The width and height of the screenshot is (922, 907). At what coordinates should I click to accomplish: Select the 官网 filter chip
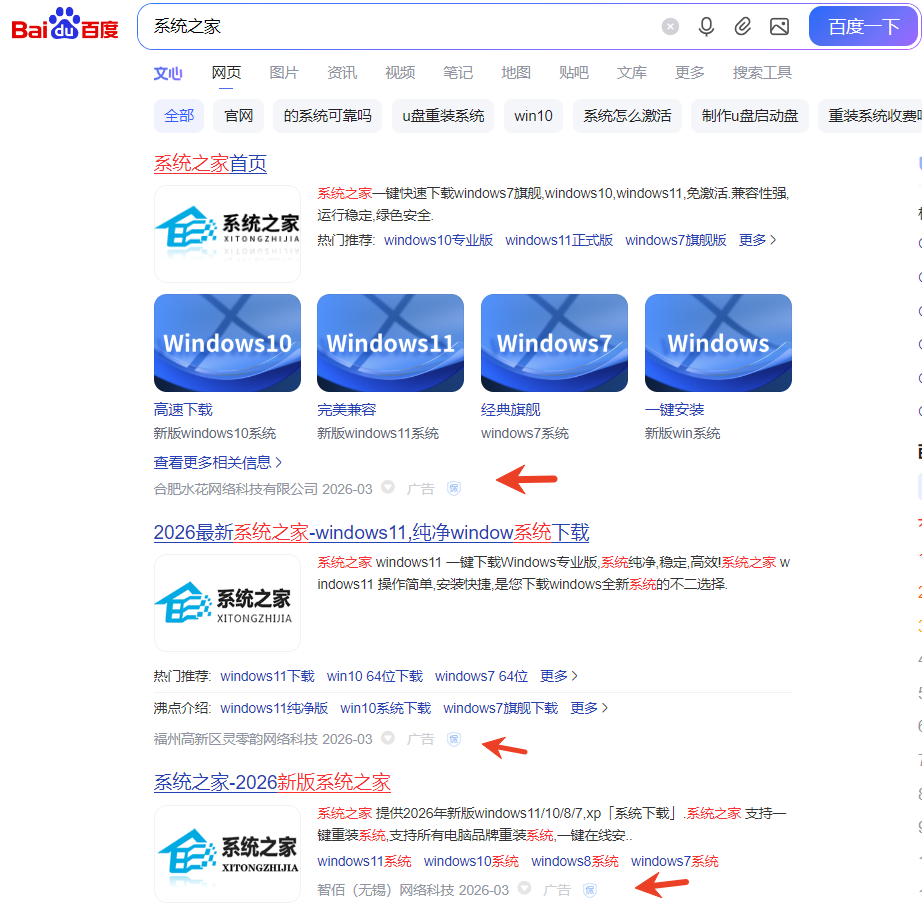238,116
